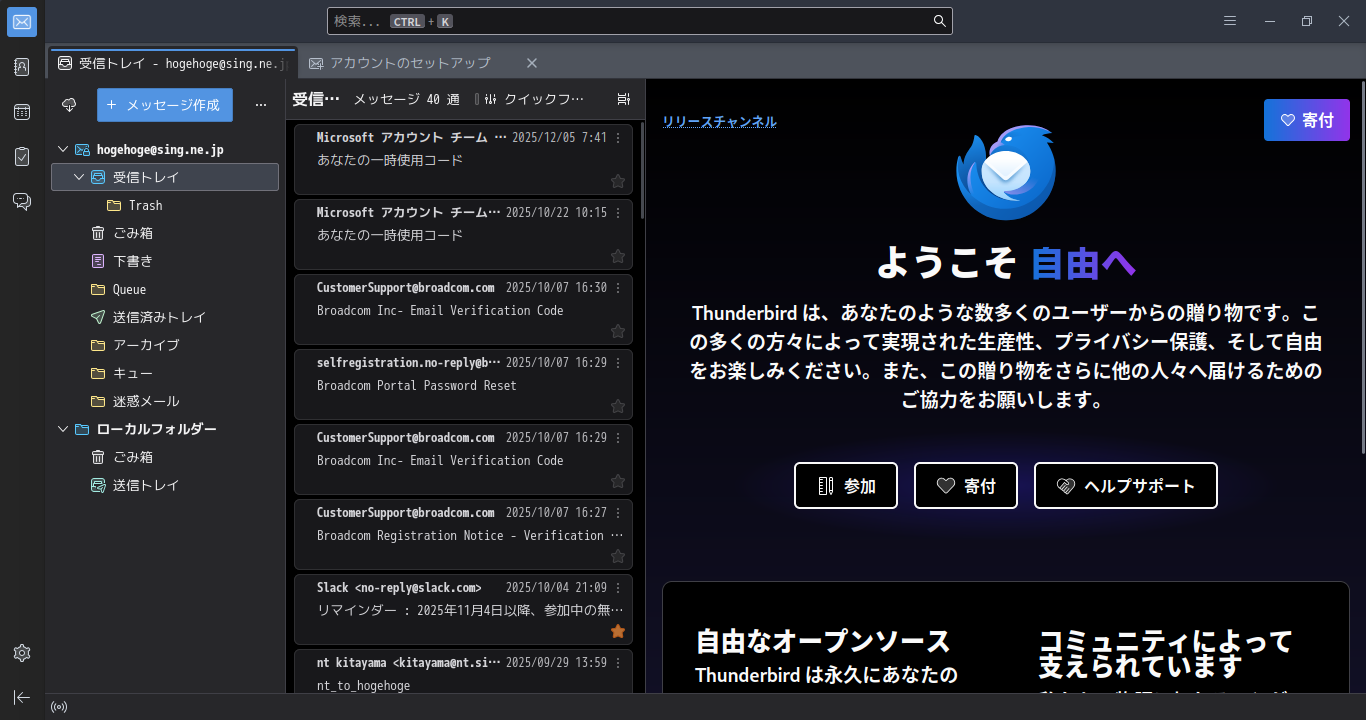Open message list display options
The height and width of the screenshot is (720, 1366).
click(624, 99)
